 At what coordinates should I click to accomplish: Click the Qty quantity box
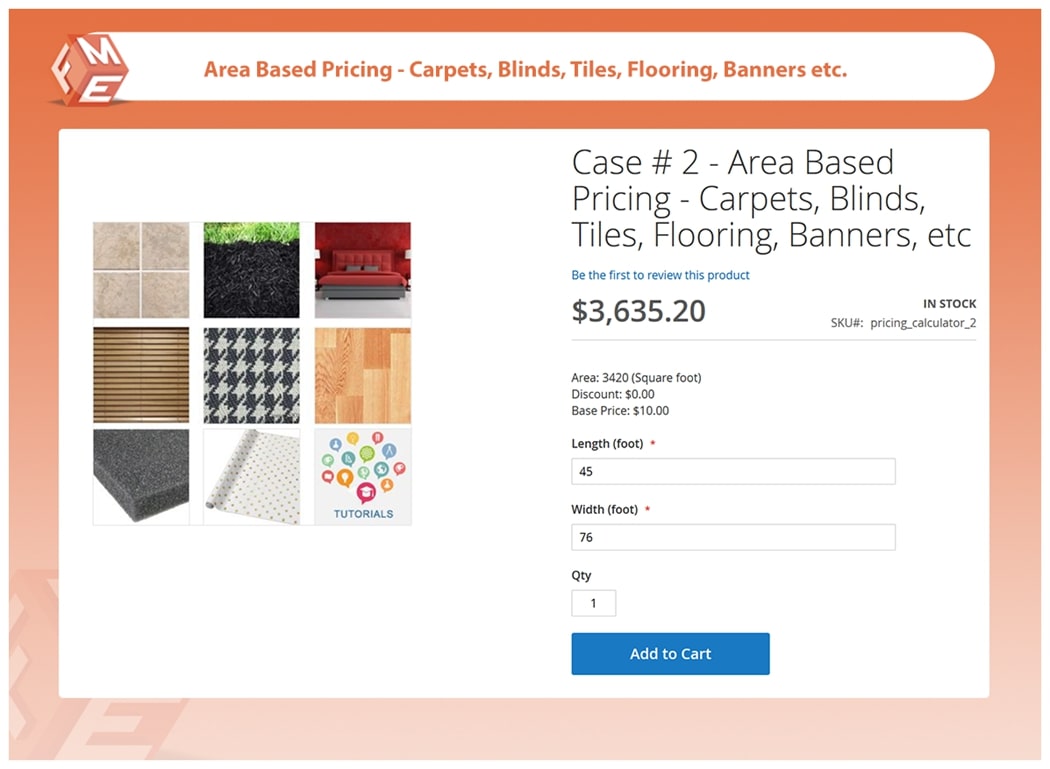pos(593,603)
